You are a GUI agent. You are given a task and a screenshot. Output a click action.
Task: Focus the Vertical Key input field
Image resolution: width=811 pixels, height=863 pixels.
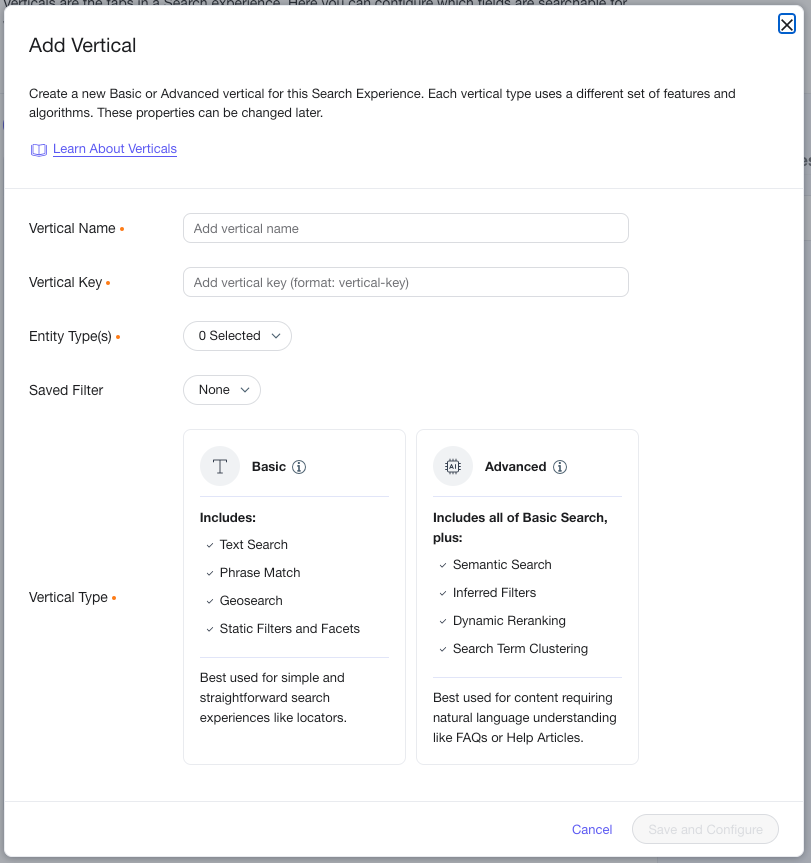(406, 282)
